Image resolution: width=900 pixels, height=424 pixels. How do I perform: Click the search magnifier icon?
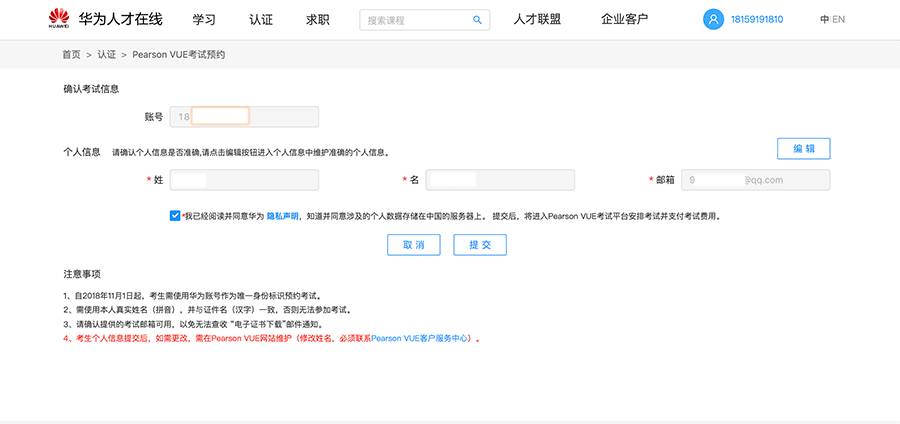coord(477,19)
